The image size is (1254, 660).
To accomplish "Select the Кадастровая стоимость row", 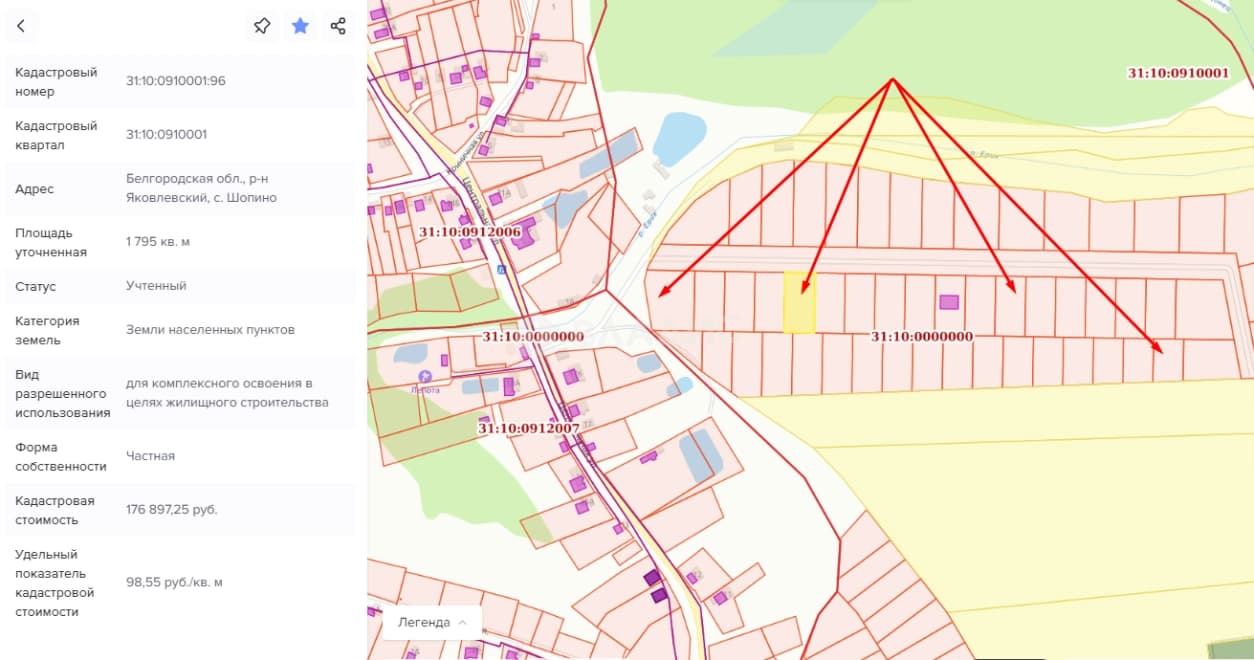I will click(180, 510).
